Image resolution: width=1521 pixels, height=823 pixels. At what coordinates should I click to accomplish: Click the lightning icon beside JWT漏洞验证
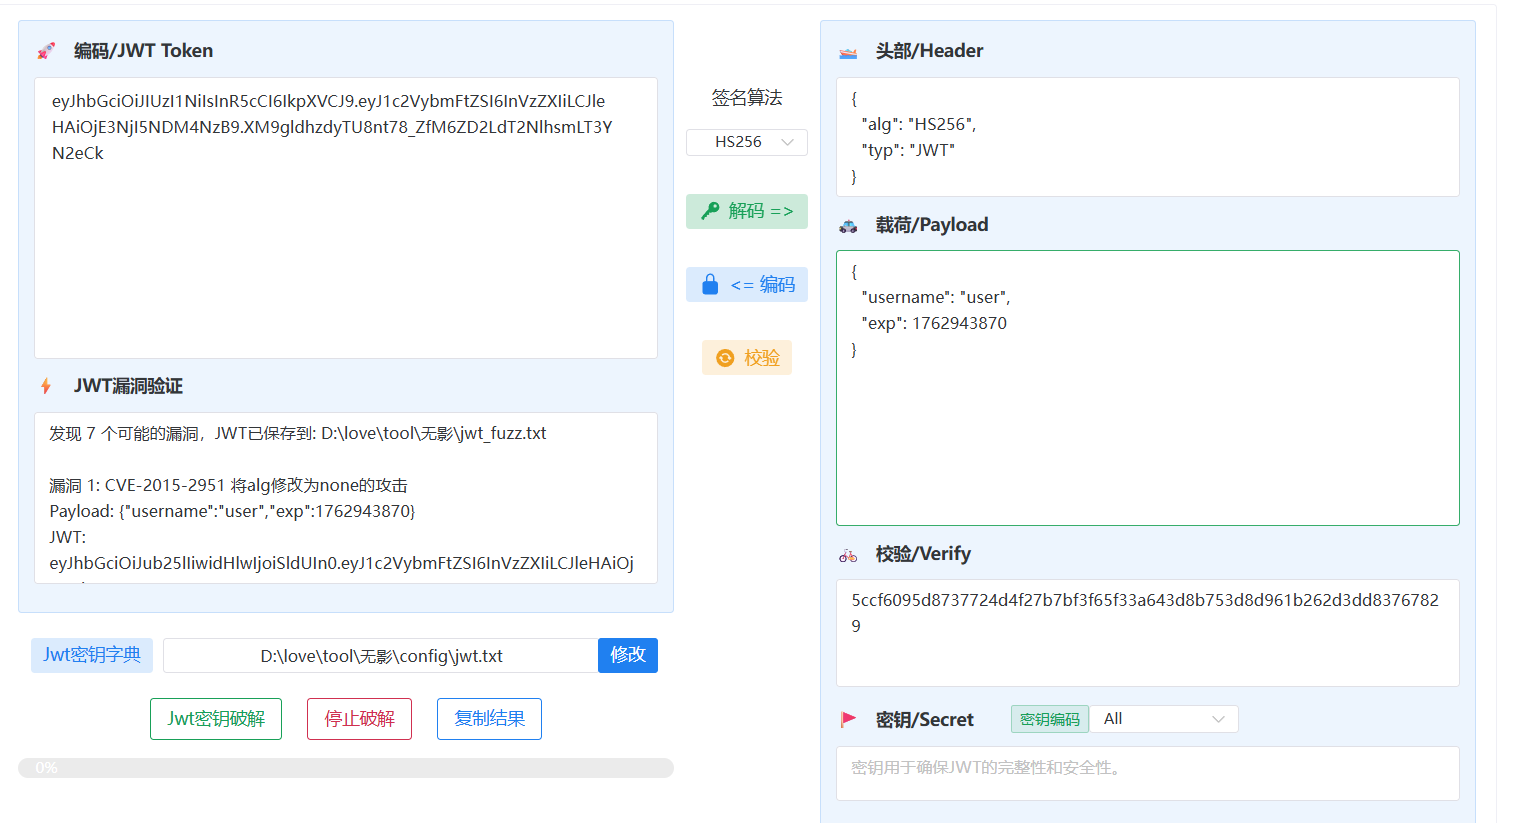tap(46, 386)
